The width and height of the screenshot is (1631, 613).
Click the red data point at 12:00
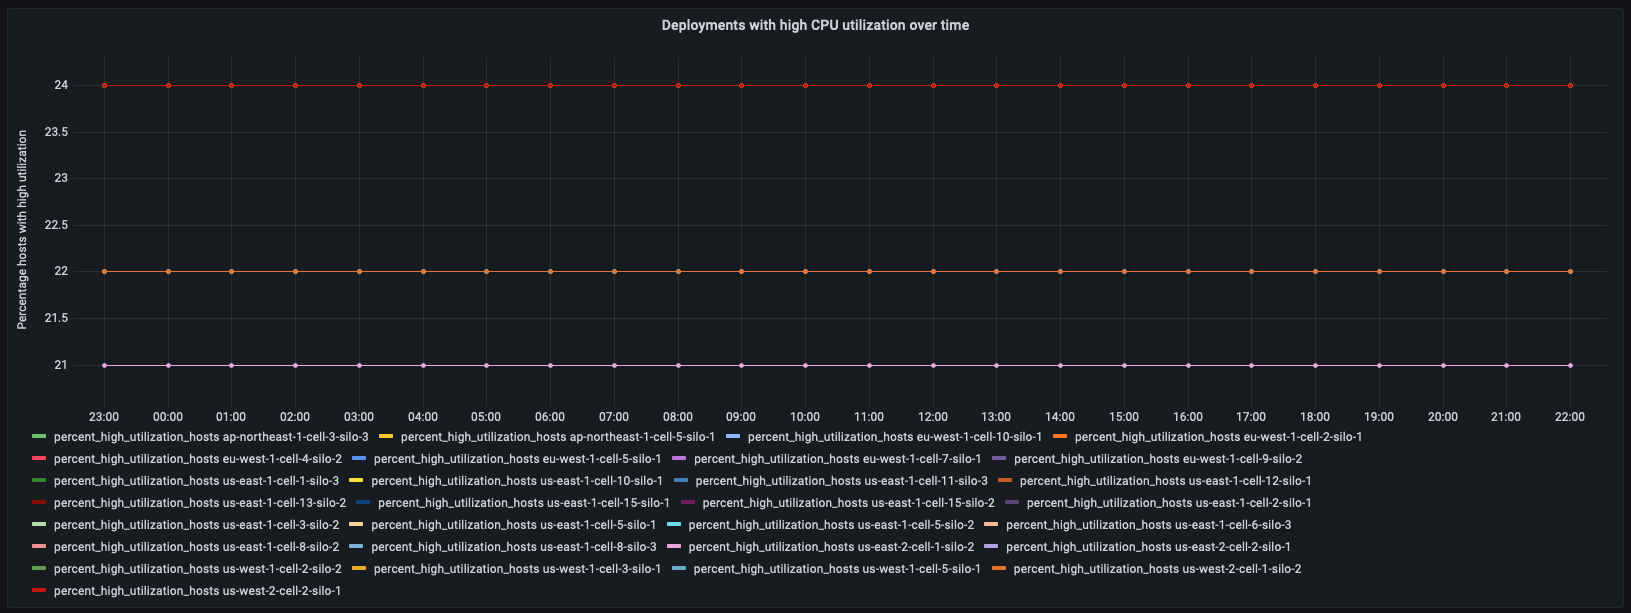tap(933, 86)
